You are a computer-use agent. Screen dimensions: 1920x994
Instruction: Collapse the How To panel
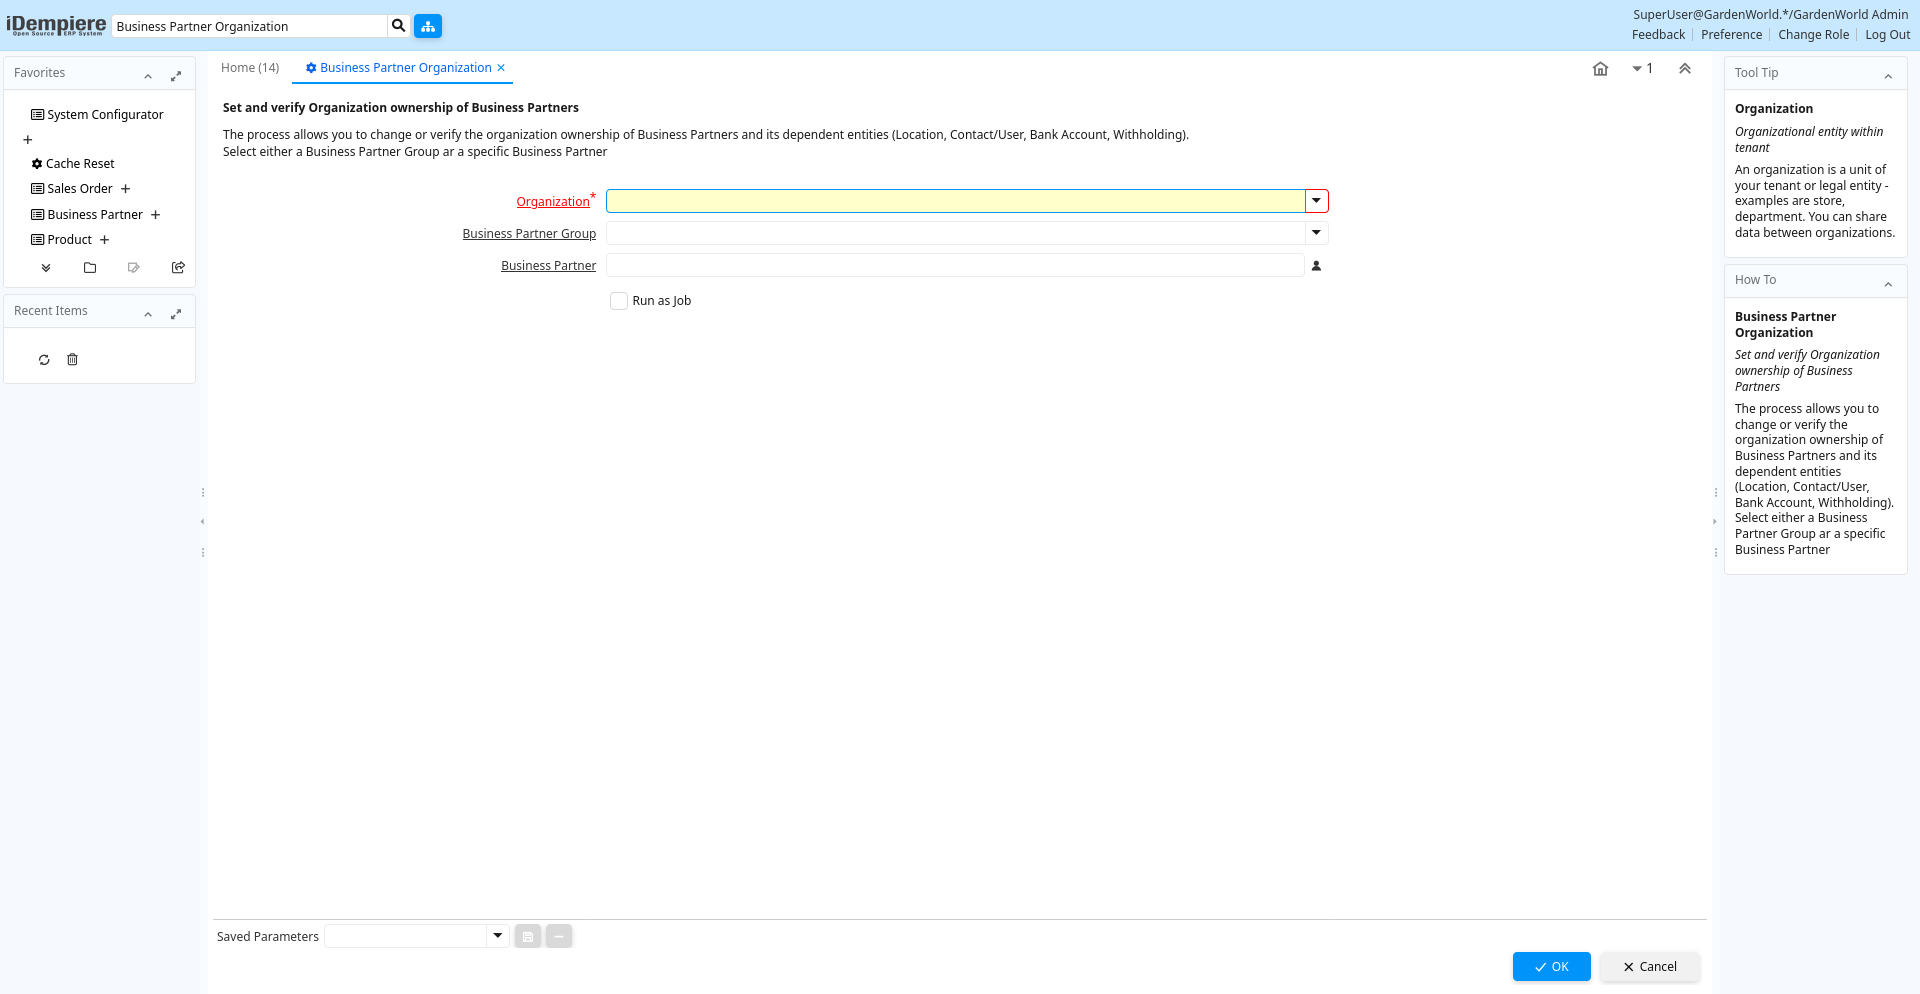(1888, 284)
